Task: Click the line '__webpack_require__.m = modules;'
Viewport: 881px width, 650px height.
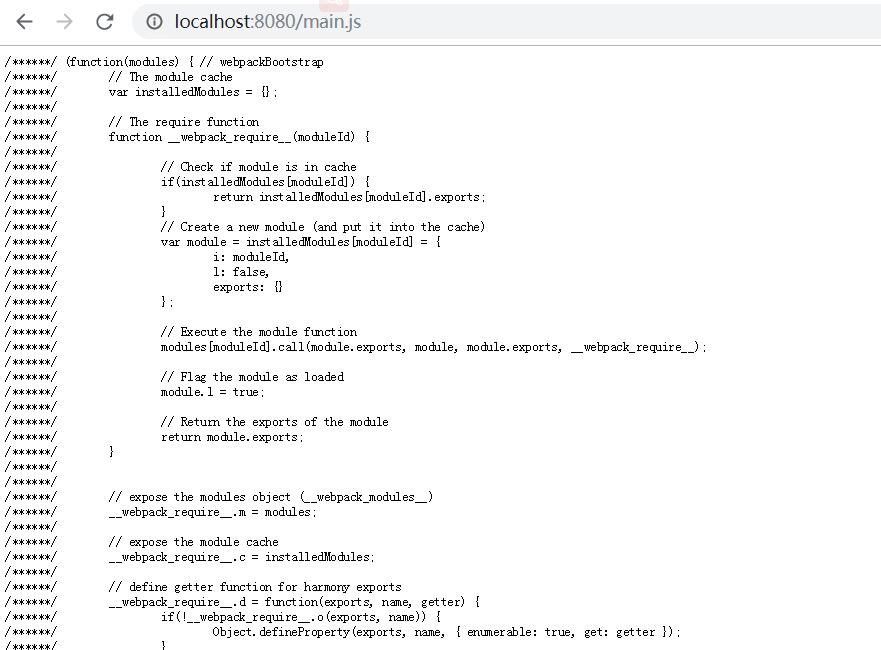Action: coord(212,512)
